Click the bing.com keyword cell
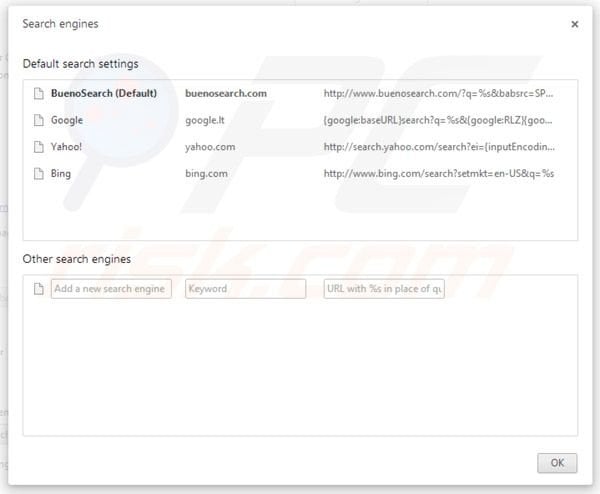Image resolution: width=600 pixels, height=494 pixels. pyautogui.click(x=206, y=174)
